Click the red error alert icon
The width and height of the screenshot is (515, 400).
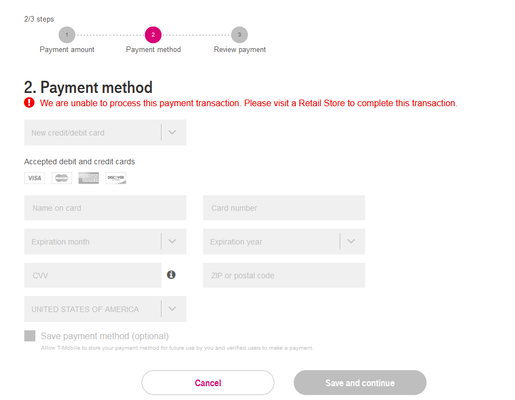29,103
